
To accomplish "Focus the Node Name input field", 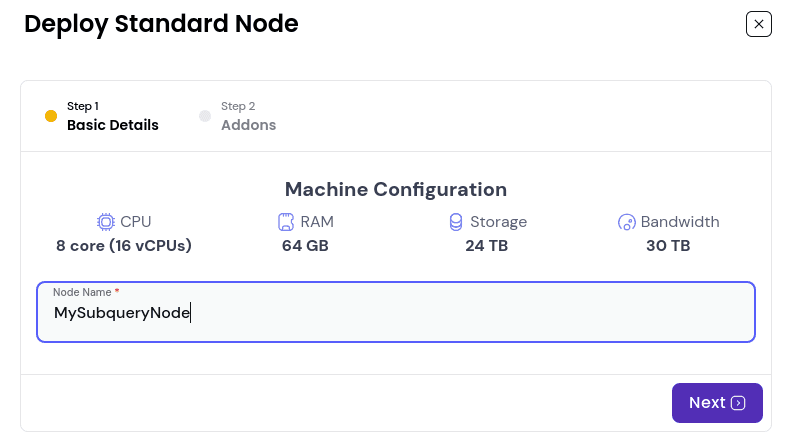I will [396, 312].
